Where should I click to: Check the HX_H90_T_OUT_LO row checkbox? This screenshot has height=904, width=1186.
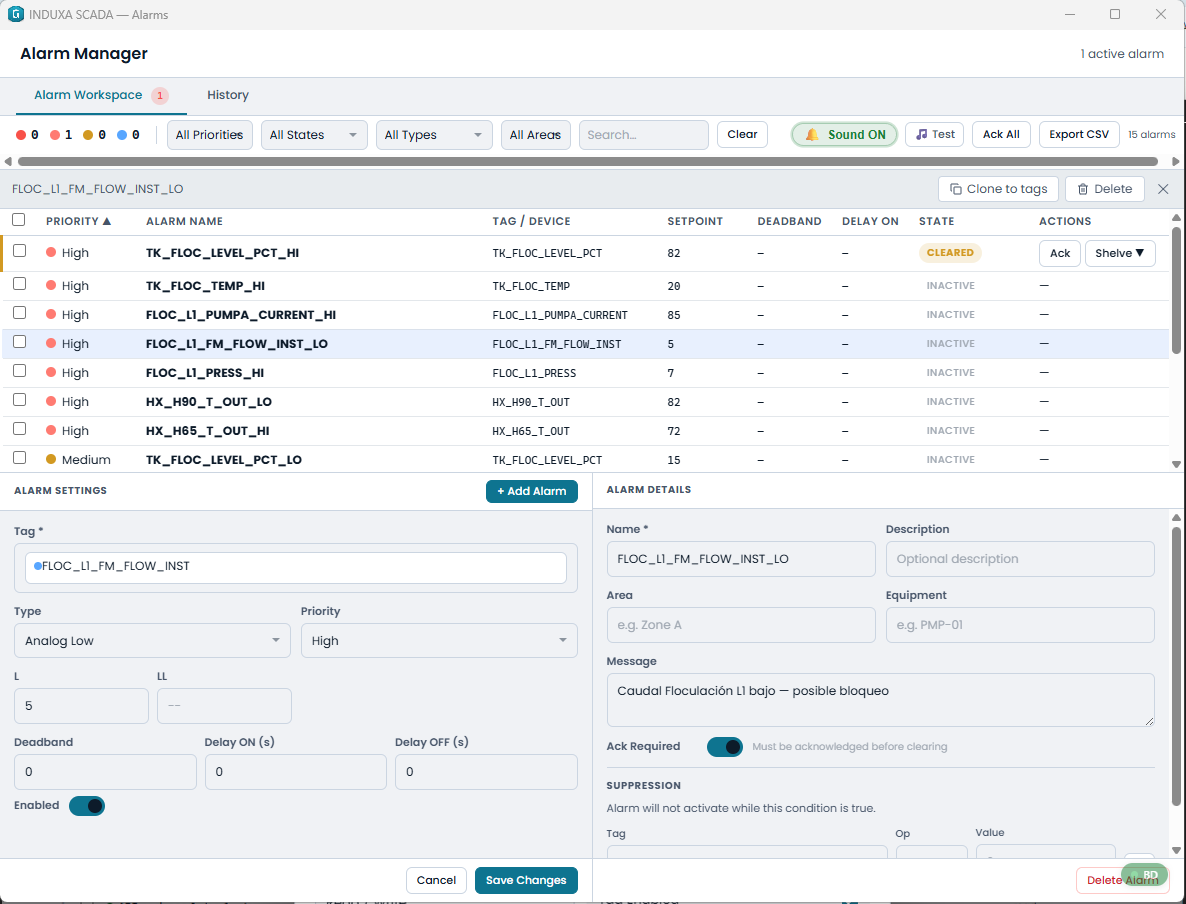[x=20, y=399]
